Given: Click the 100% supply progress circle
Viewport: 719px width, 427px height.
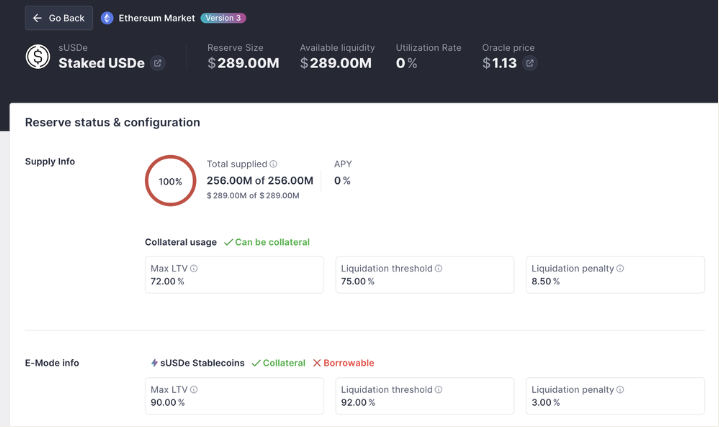Looking at the screenshot, I should tap(170, 181).
